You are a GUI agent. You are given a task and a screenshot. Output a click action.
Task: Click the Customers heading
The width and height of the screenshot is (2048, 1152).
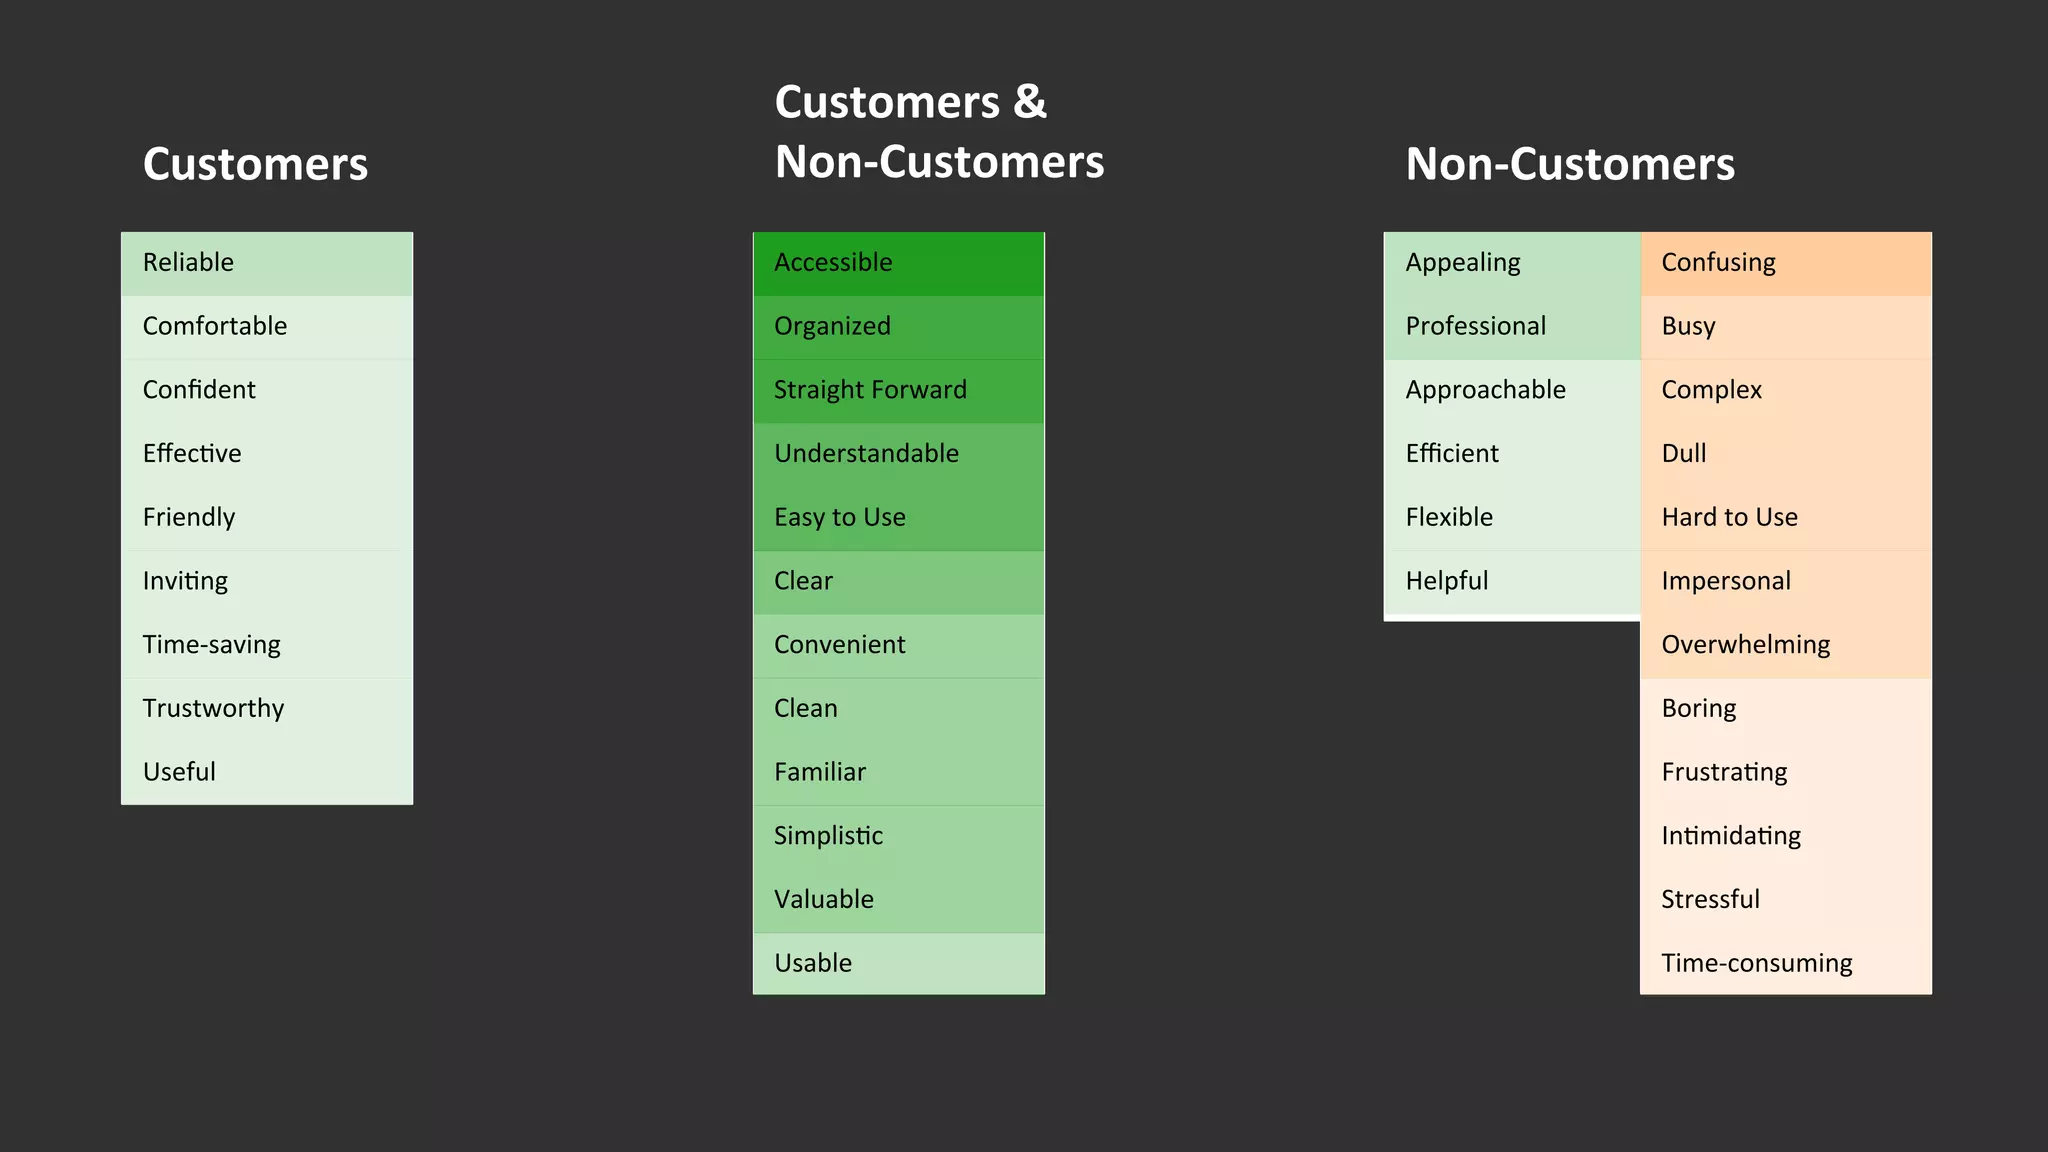tap(255, 164)
